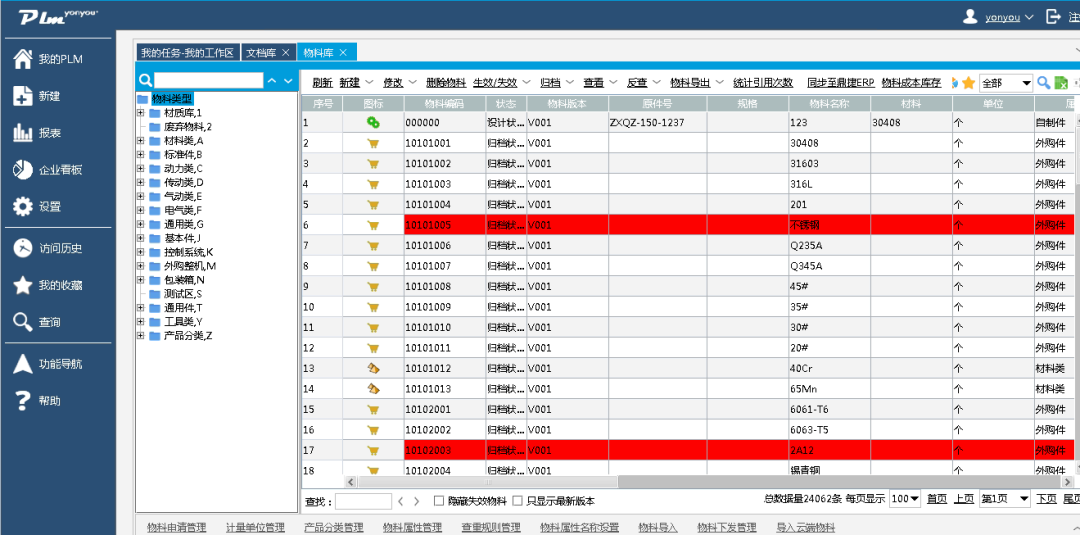Open 产品分类管理 in the bottom menu
Image resolution: width=1080 pixels, height=535 pixels.
coord(333,527)
